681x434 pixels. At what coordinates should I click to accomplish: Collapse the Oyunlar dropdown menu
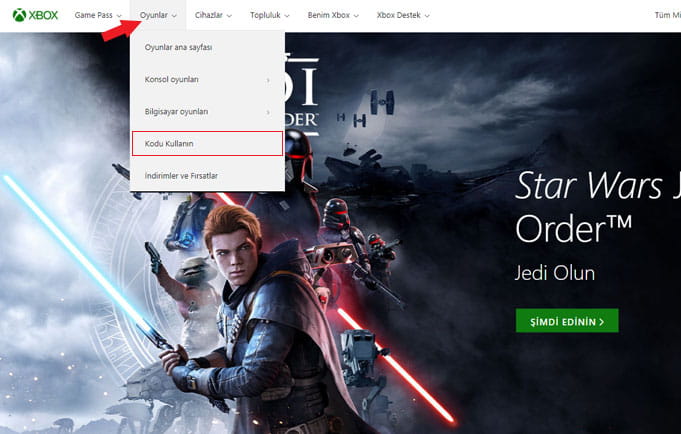click(x=159, y=16)
